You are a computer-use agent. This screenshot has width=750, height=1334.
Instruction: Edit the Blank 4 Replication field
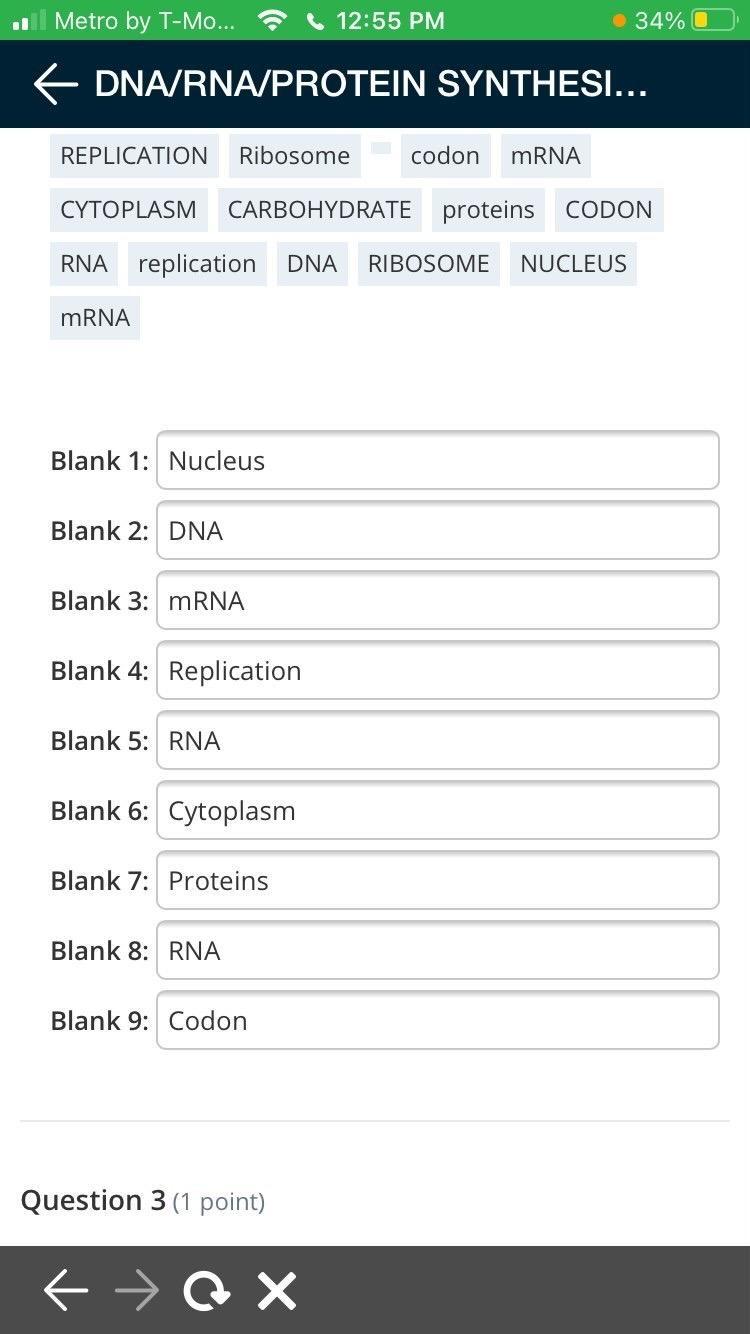coord(437,671)
